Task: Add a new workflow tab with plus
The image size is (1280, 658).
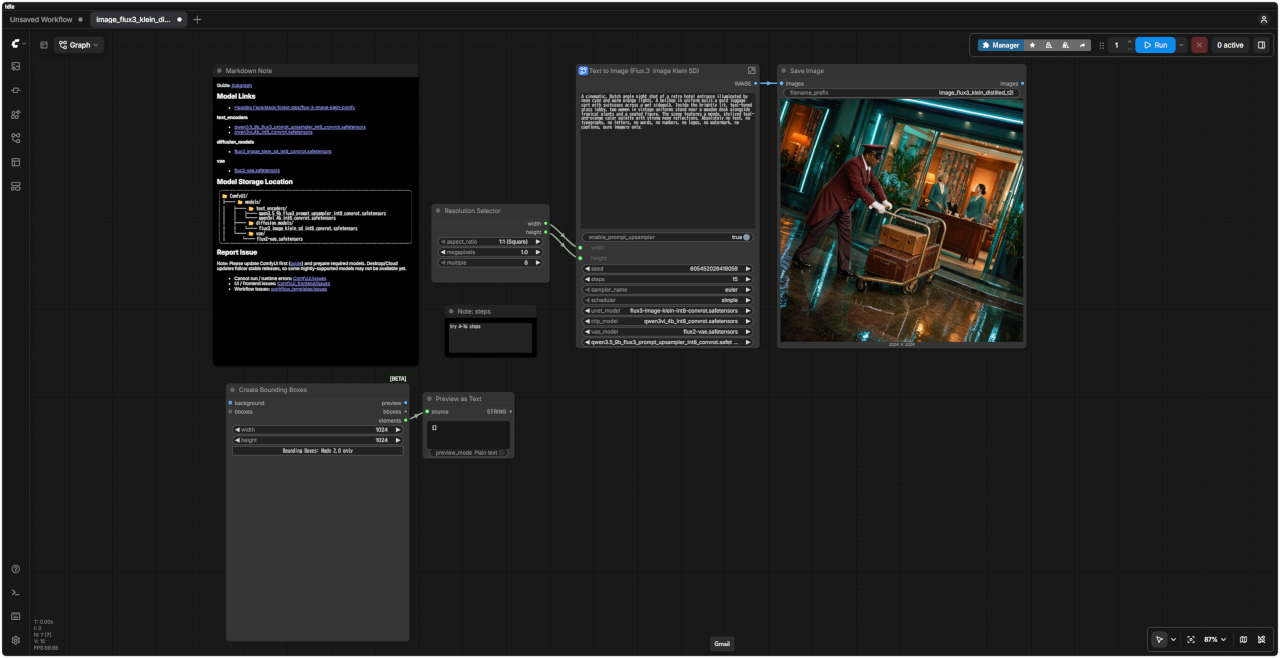Action: pos(197,19)
